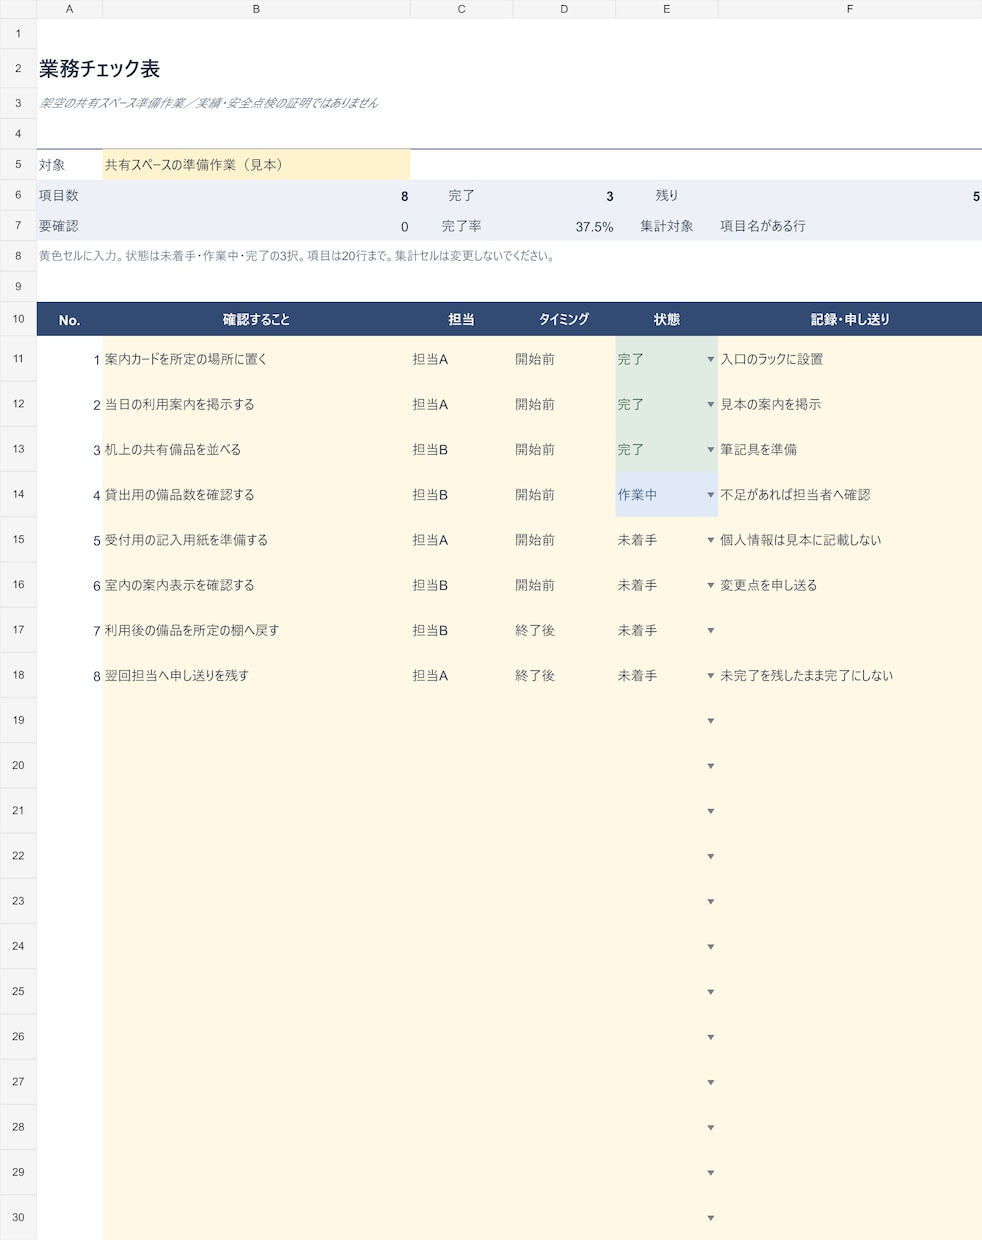Screen dimensions: 982x1240
Task: Select 不足があれば担当者へ確認 note cell
Action: [x=850, y=494]
